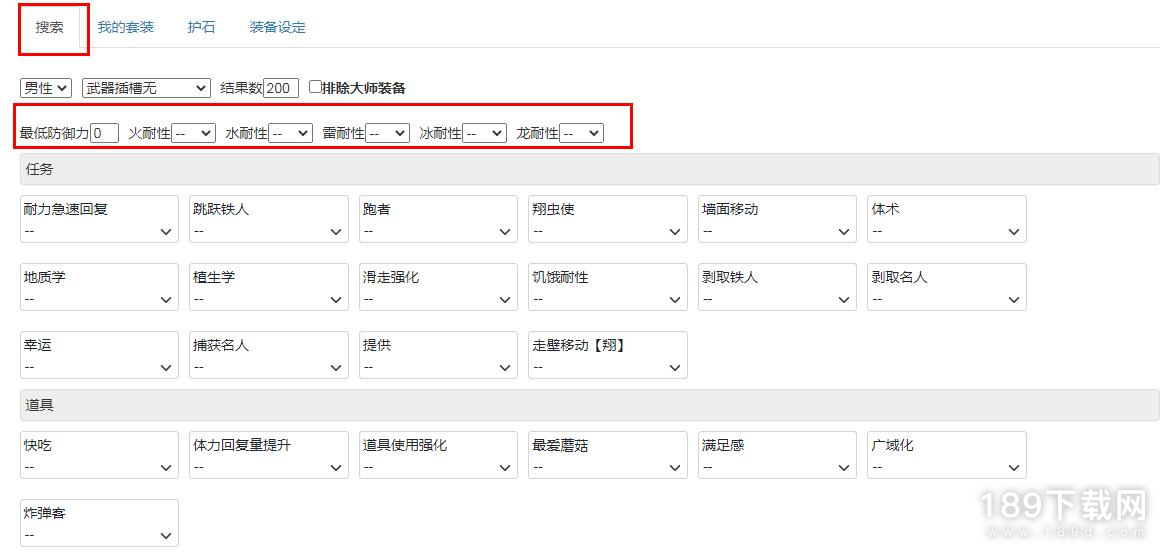The height and width of the screenshot is (554, 1165).
Task: Click the 结果数 input field
Action: (x=281, y=88)
